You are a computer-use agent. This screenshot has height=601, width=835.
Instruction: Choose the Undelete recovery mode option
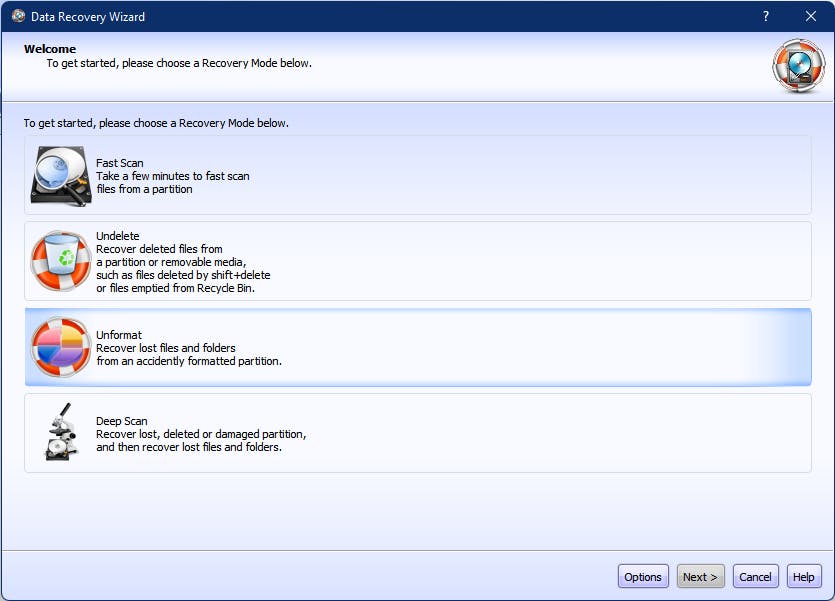pyautogui.click(x=417, y=261)
